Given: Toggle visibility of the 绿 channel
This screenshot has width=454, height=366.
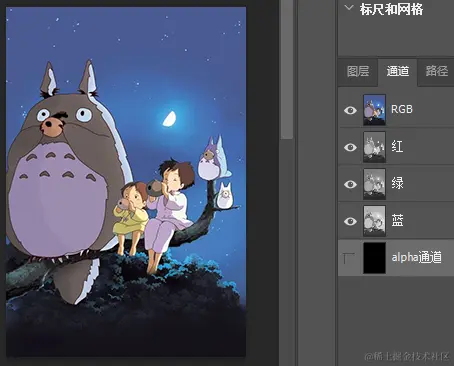Looking at the screenshot, I should click(350, 184).
